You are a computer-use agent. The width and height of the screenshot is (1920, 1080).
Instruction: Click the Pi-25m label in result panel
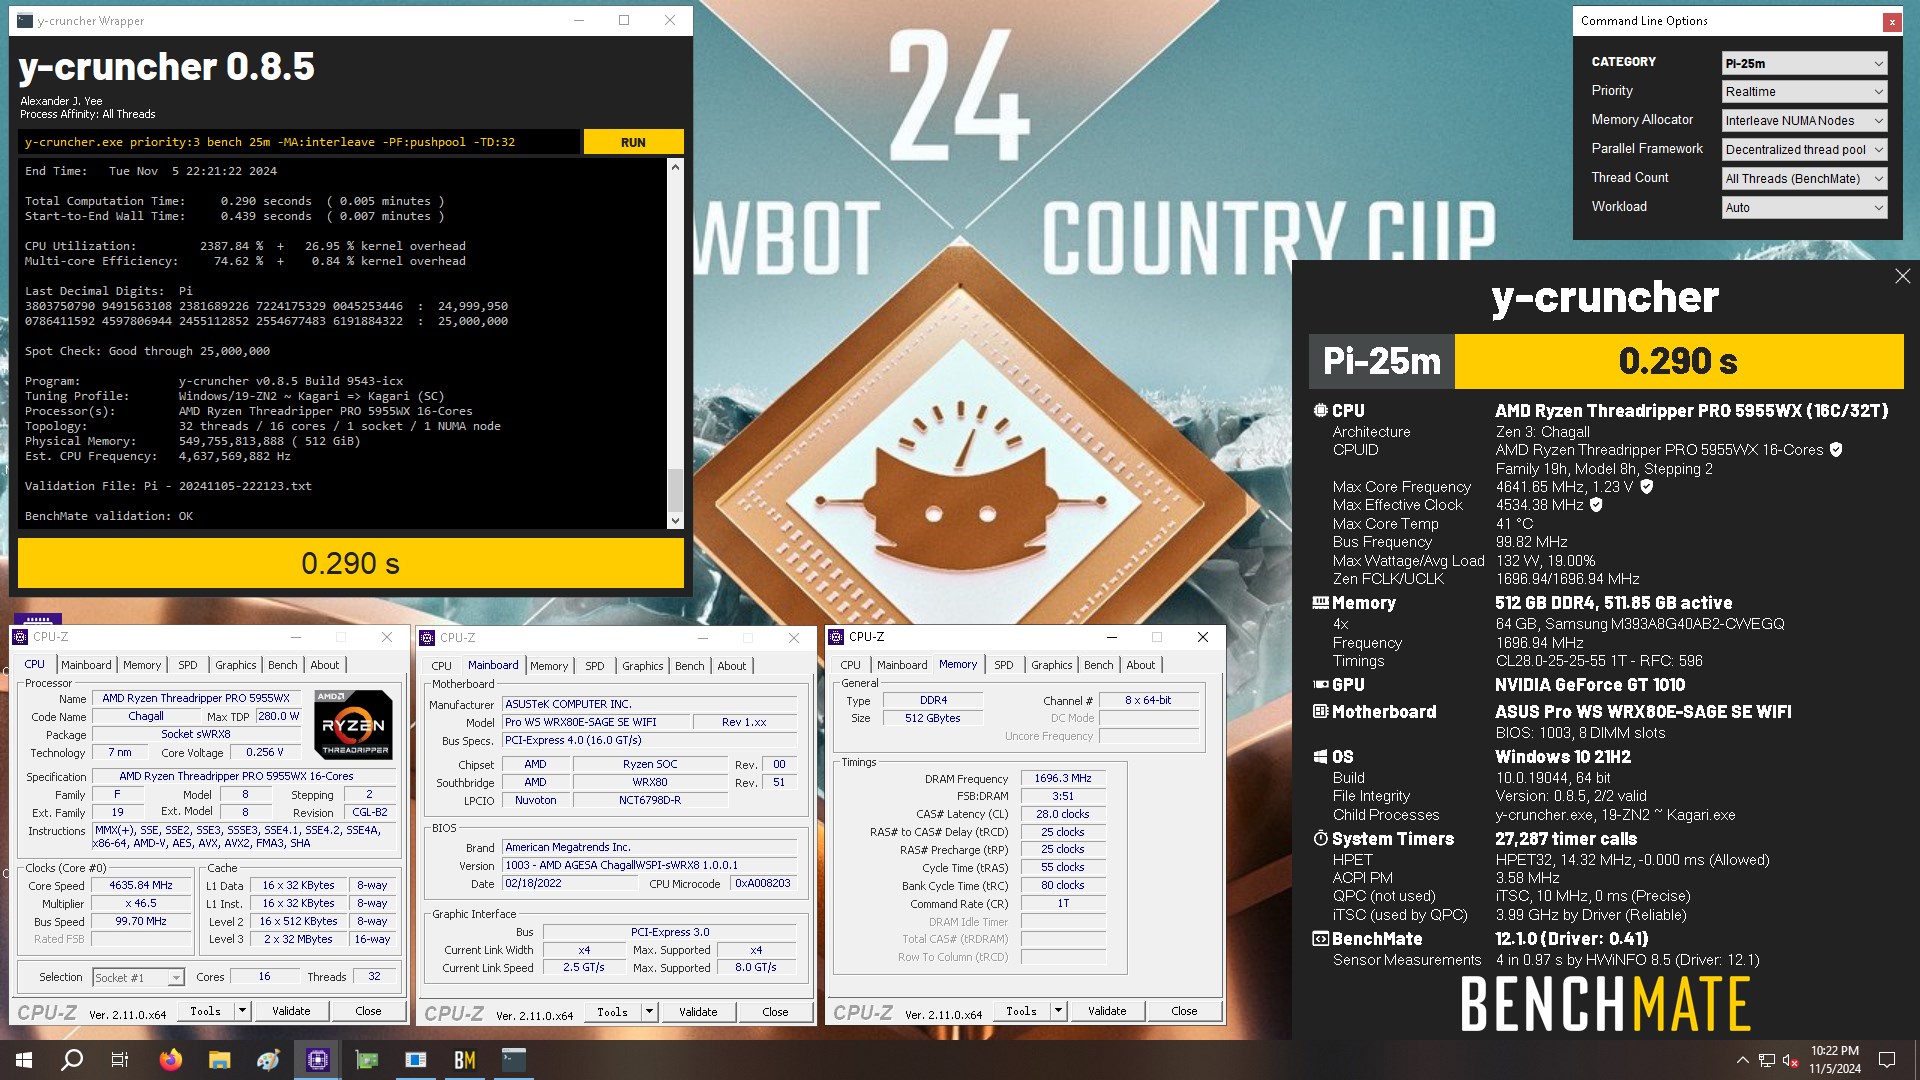(1382, 361)
